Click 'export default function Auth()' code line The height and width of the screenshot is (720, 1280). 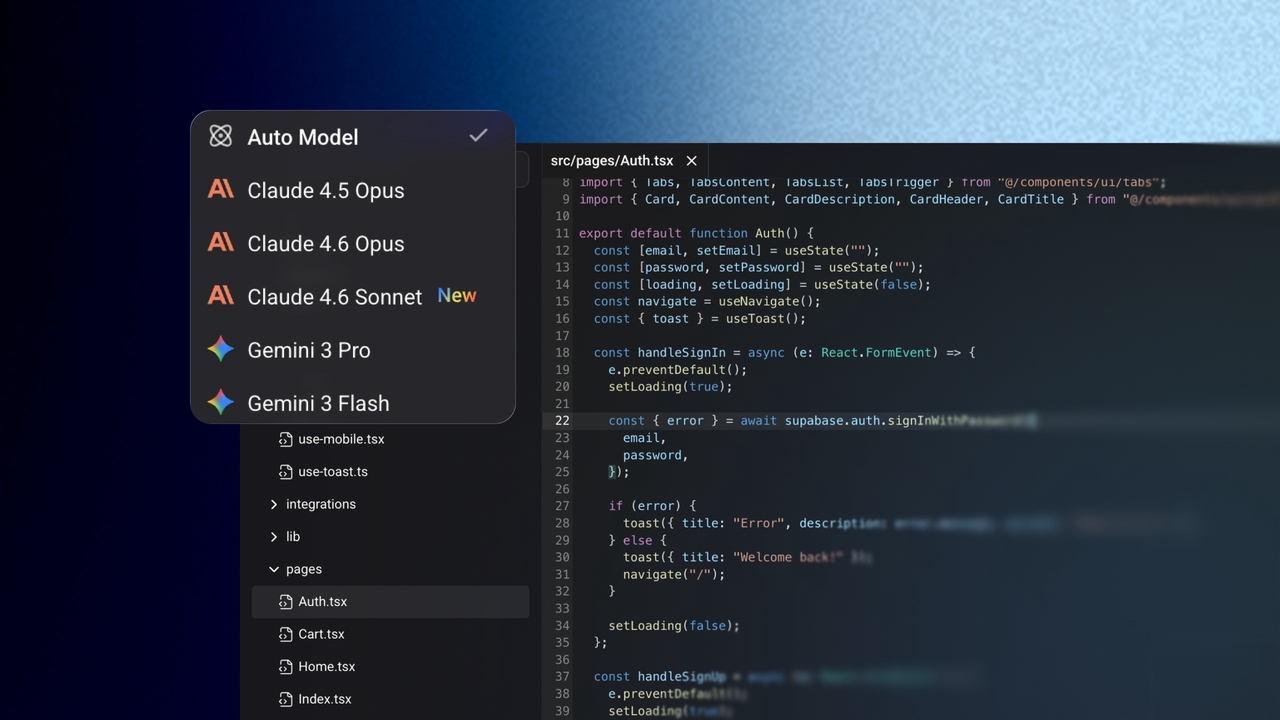pos(697,233)
